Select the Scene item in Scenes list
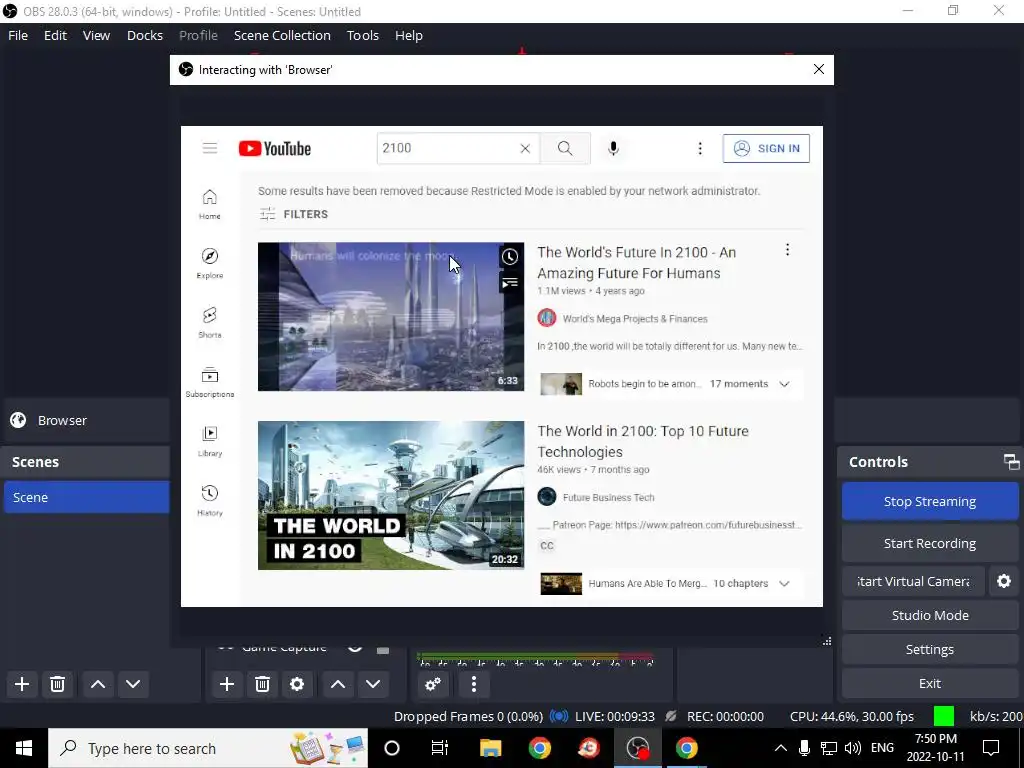The height and width of the screenshot is (768, 1024). [x=86, y=497]
